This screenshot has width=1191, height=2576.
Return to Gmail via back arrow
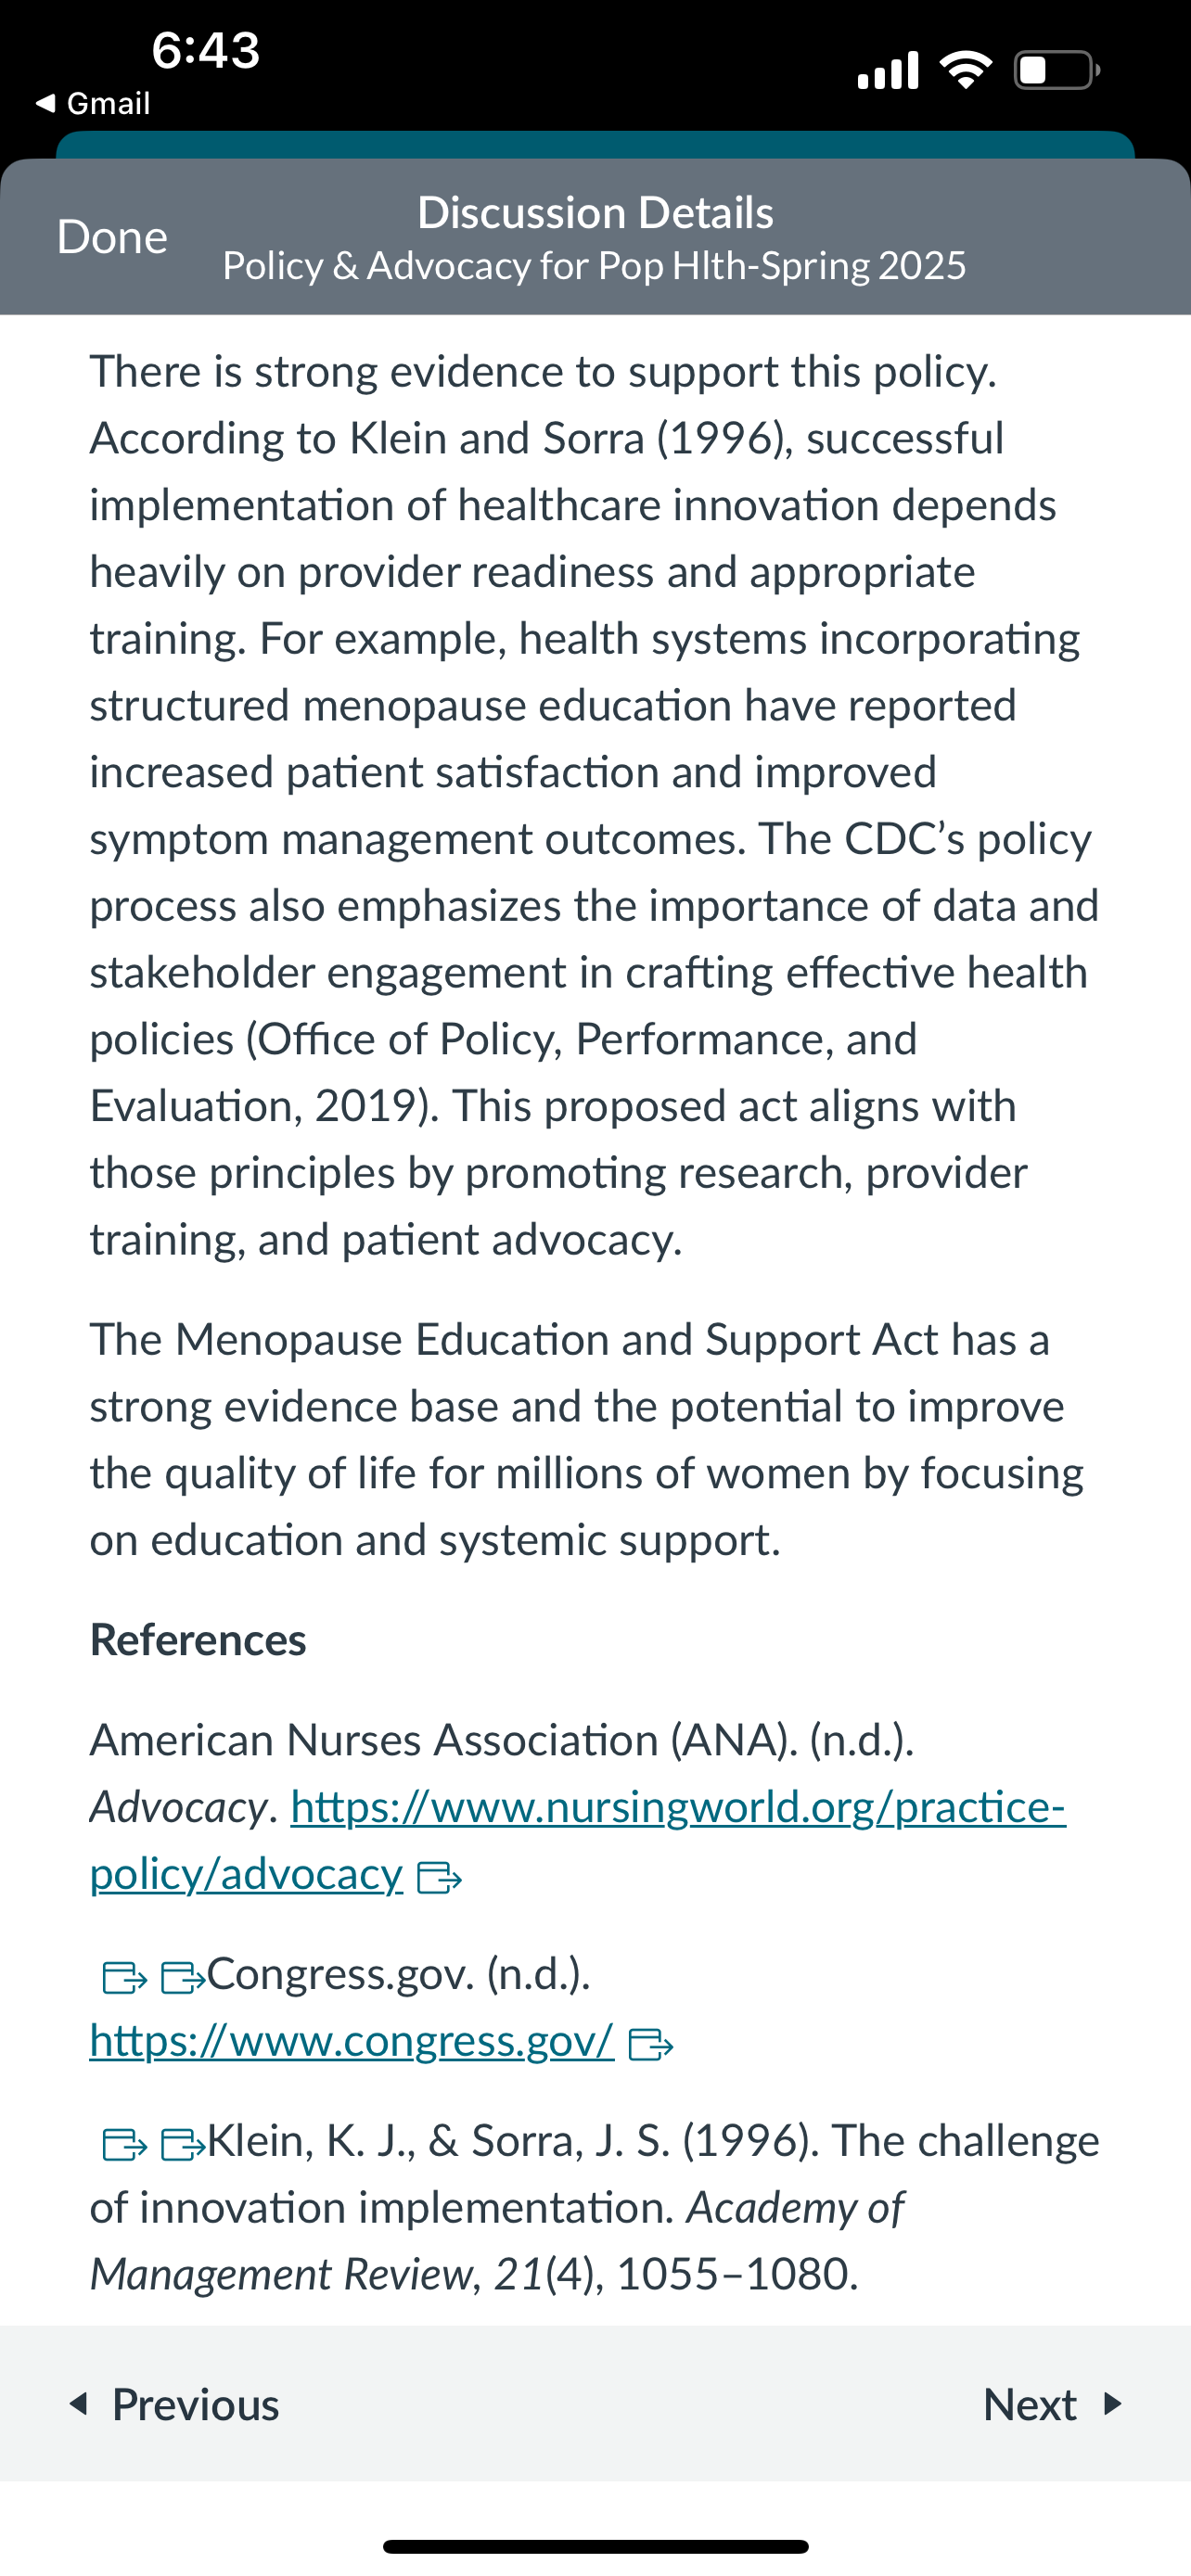[92, 103]
